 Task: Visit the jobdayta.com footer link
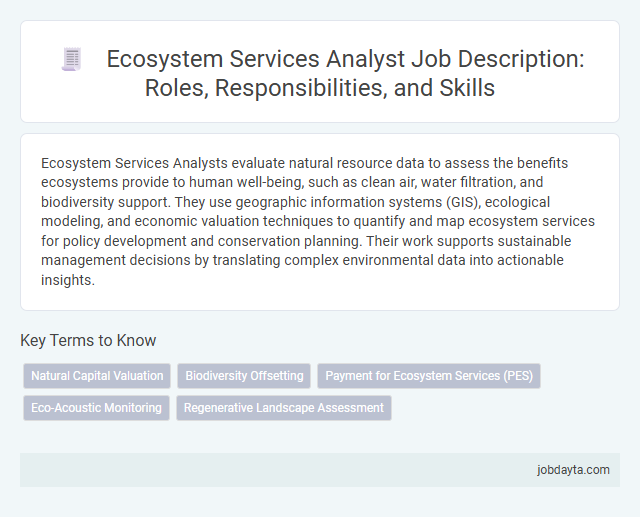coord(573,470)
